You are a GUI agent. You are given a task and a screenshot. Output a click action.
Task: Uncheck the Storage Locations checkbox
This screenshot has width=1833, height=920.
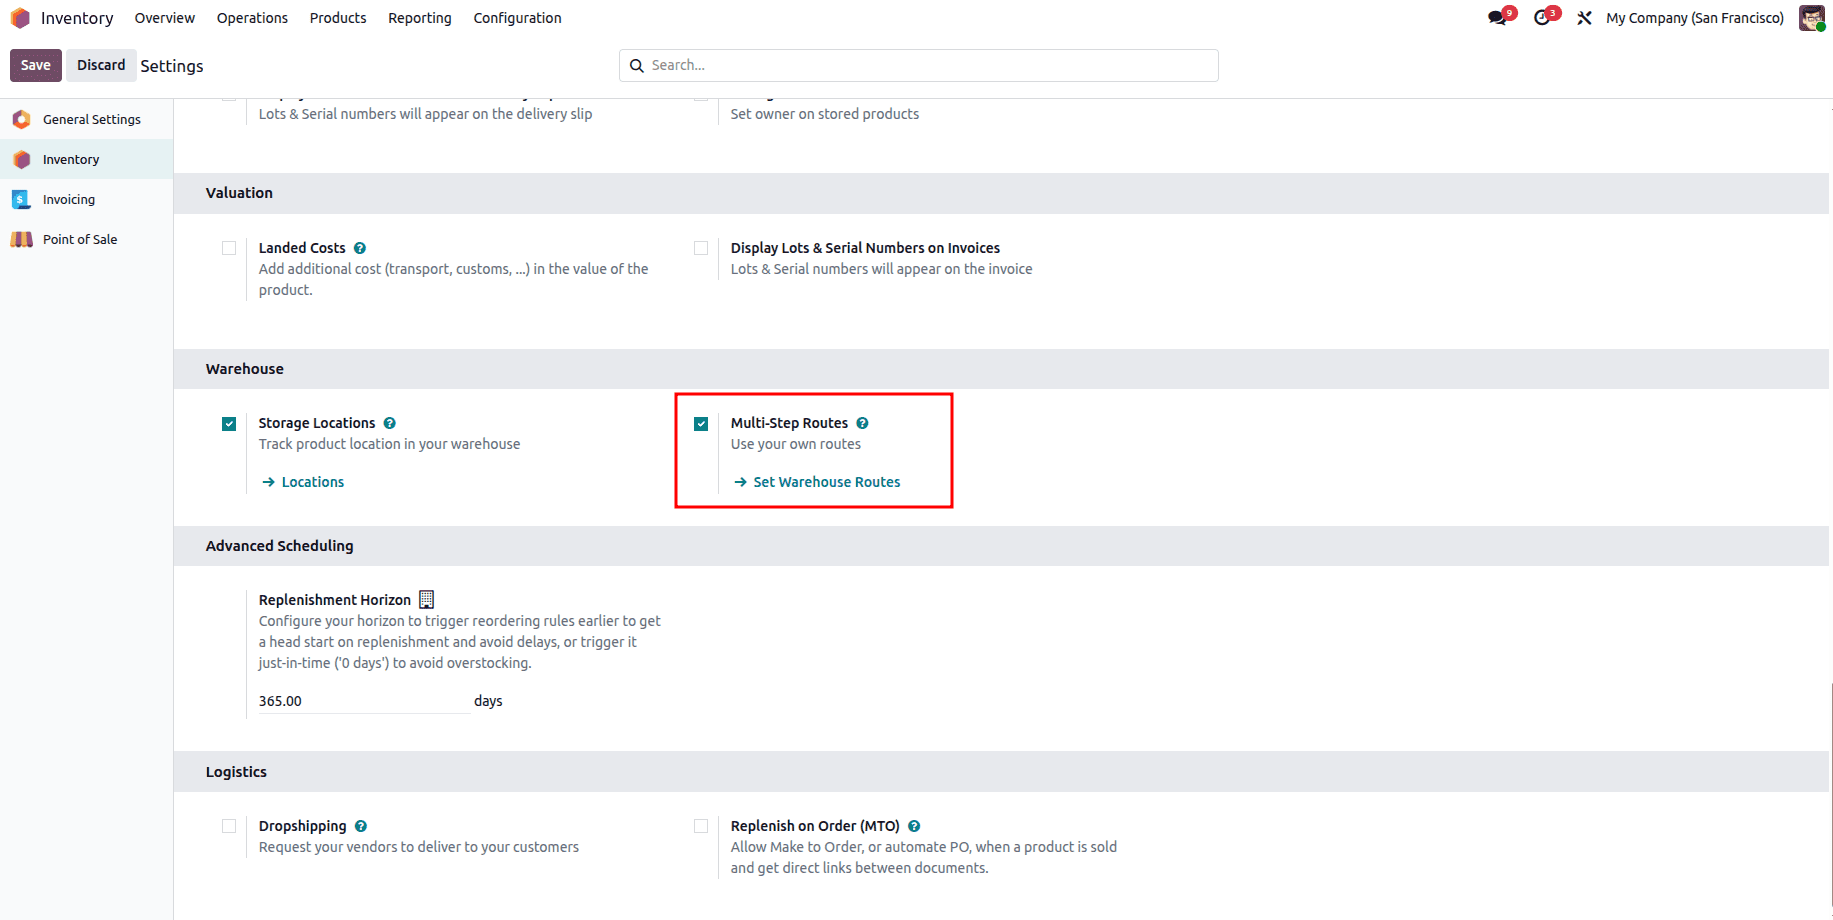tap(229, 424)
